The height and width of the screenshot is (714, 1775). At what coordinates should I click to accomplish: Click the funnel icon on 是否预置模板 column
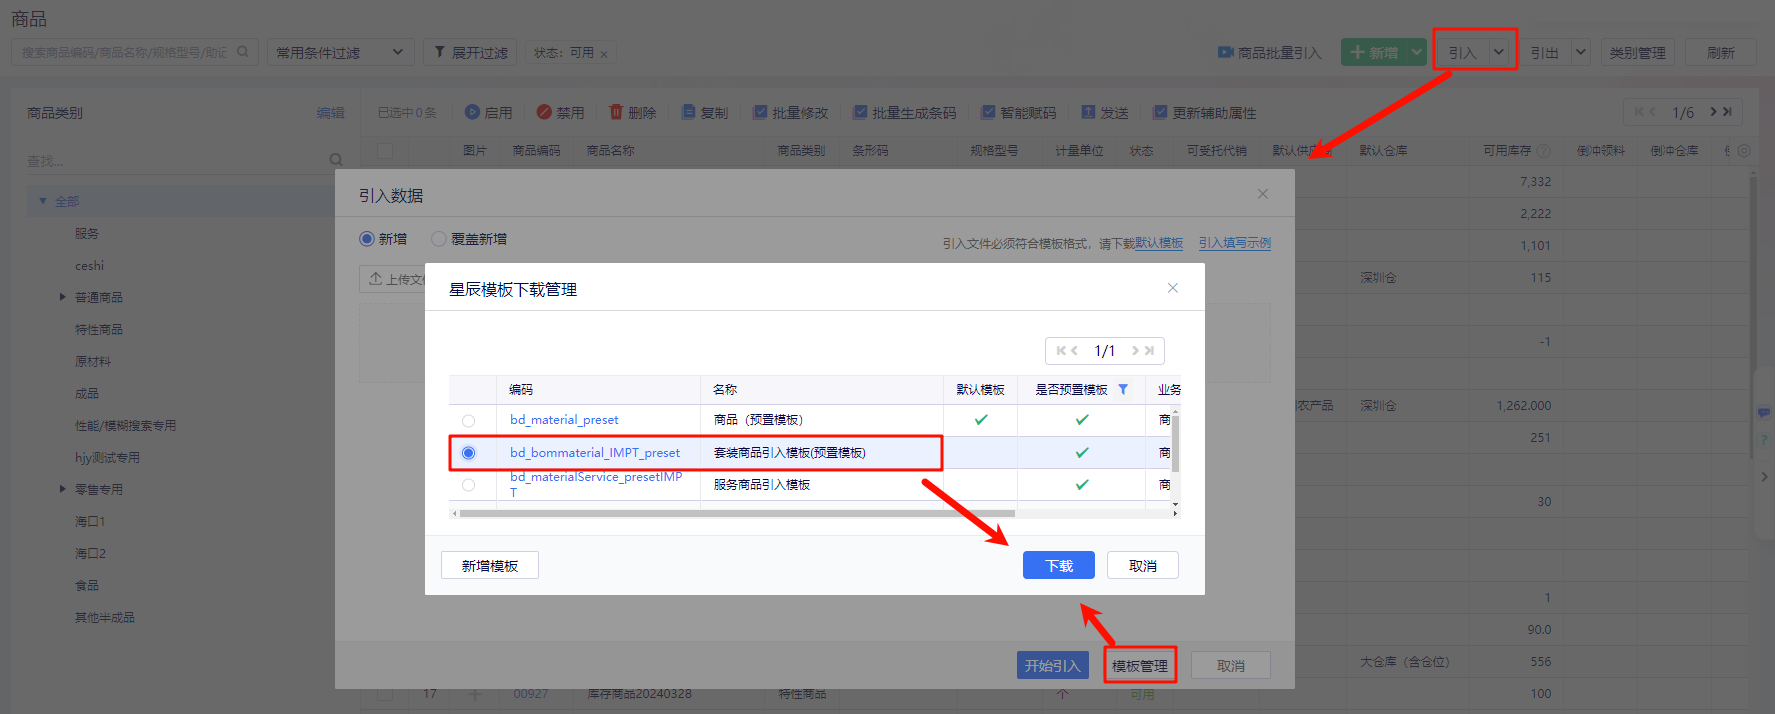tap(1123, 389)
